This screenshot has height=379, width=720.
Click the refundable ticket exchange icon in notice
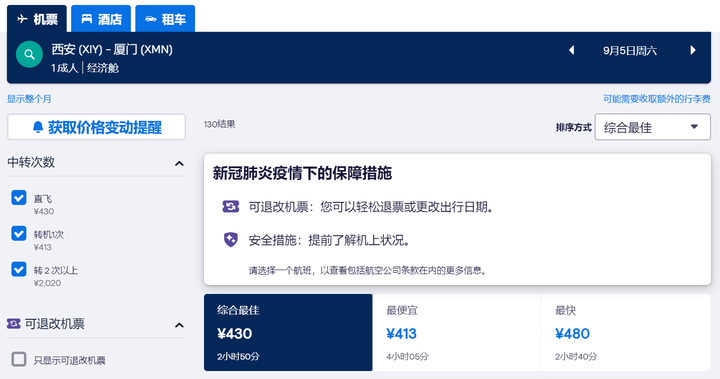coord(231,207)
